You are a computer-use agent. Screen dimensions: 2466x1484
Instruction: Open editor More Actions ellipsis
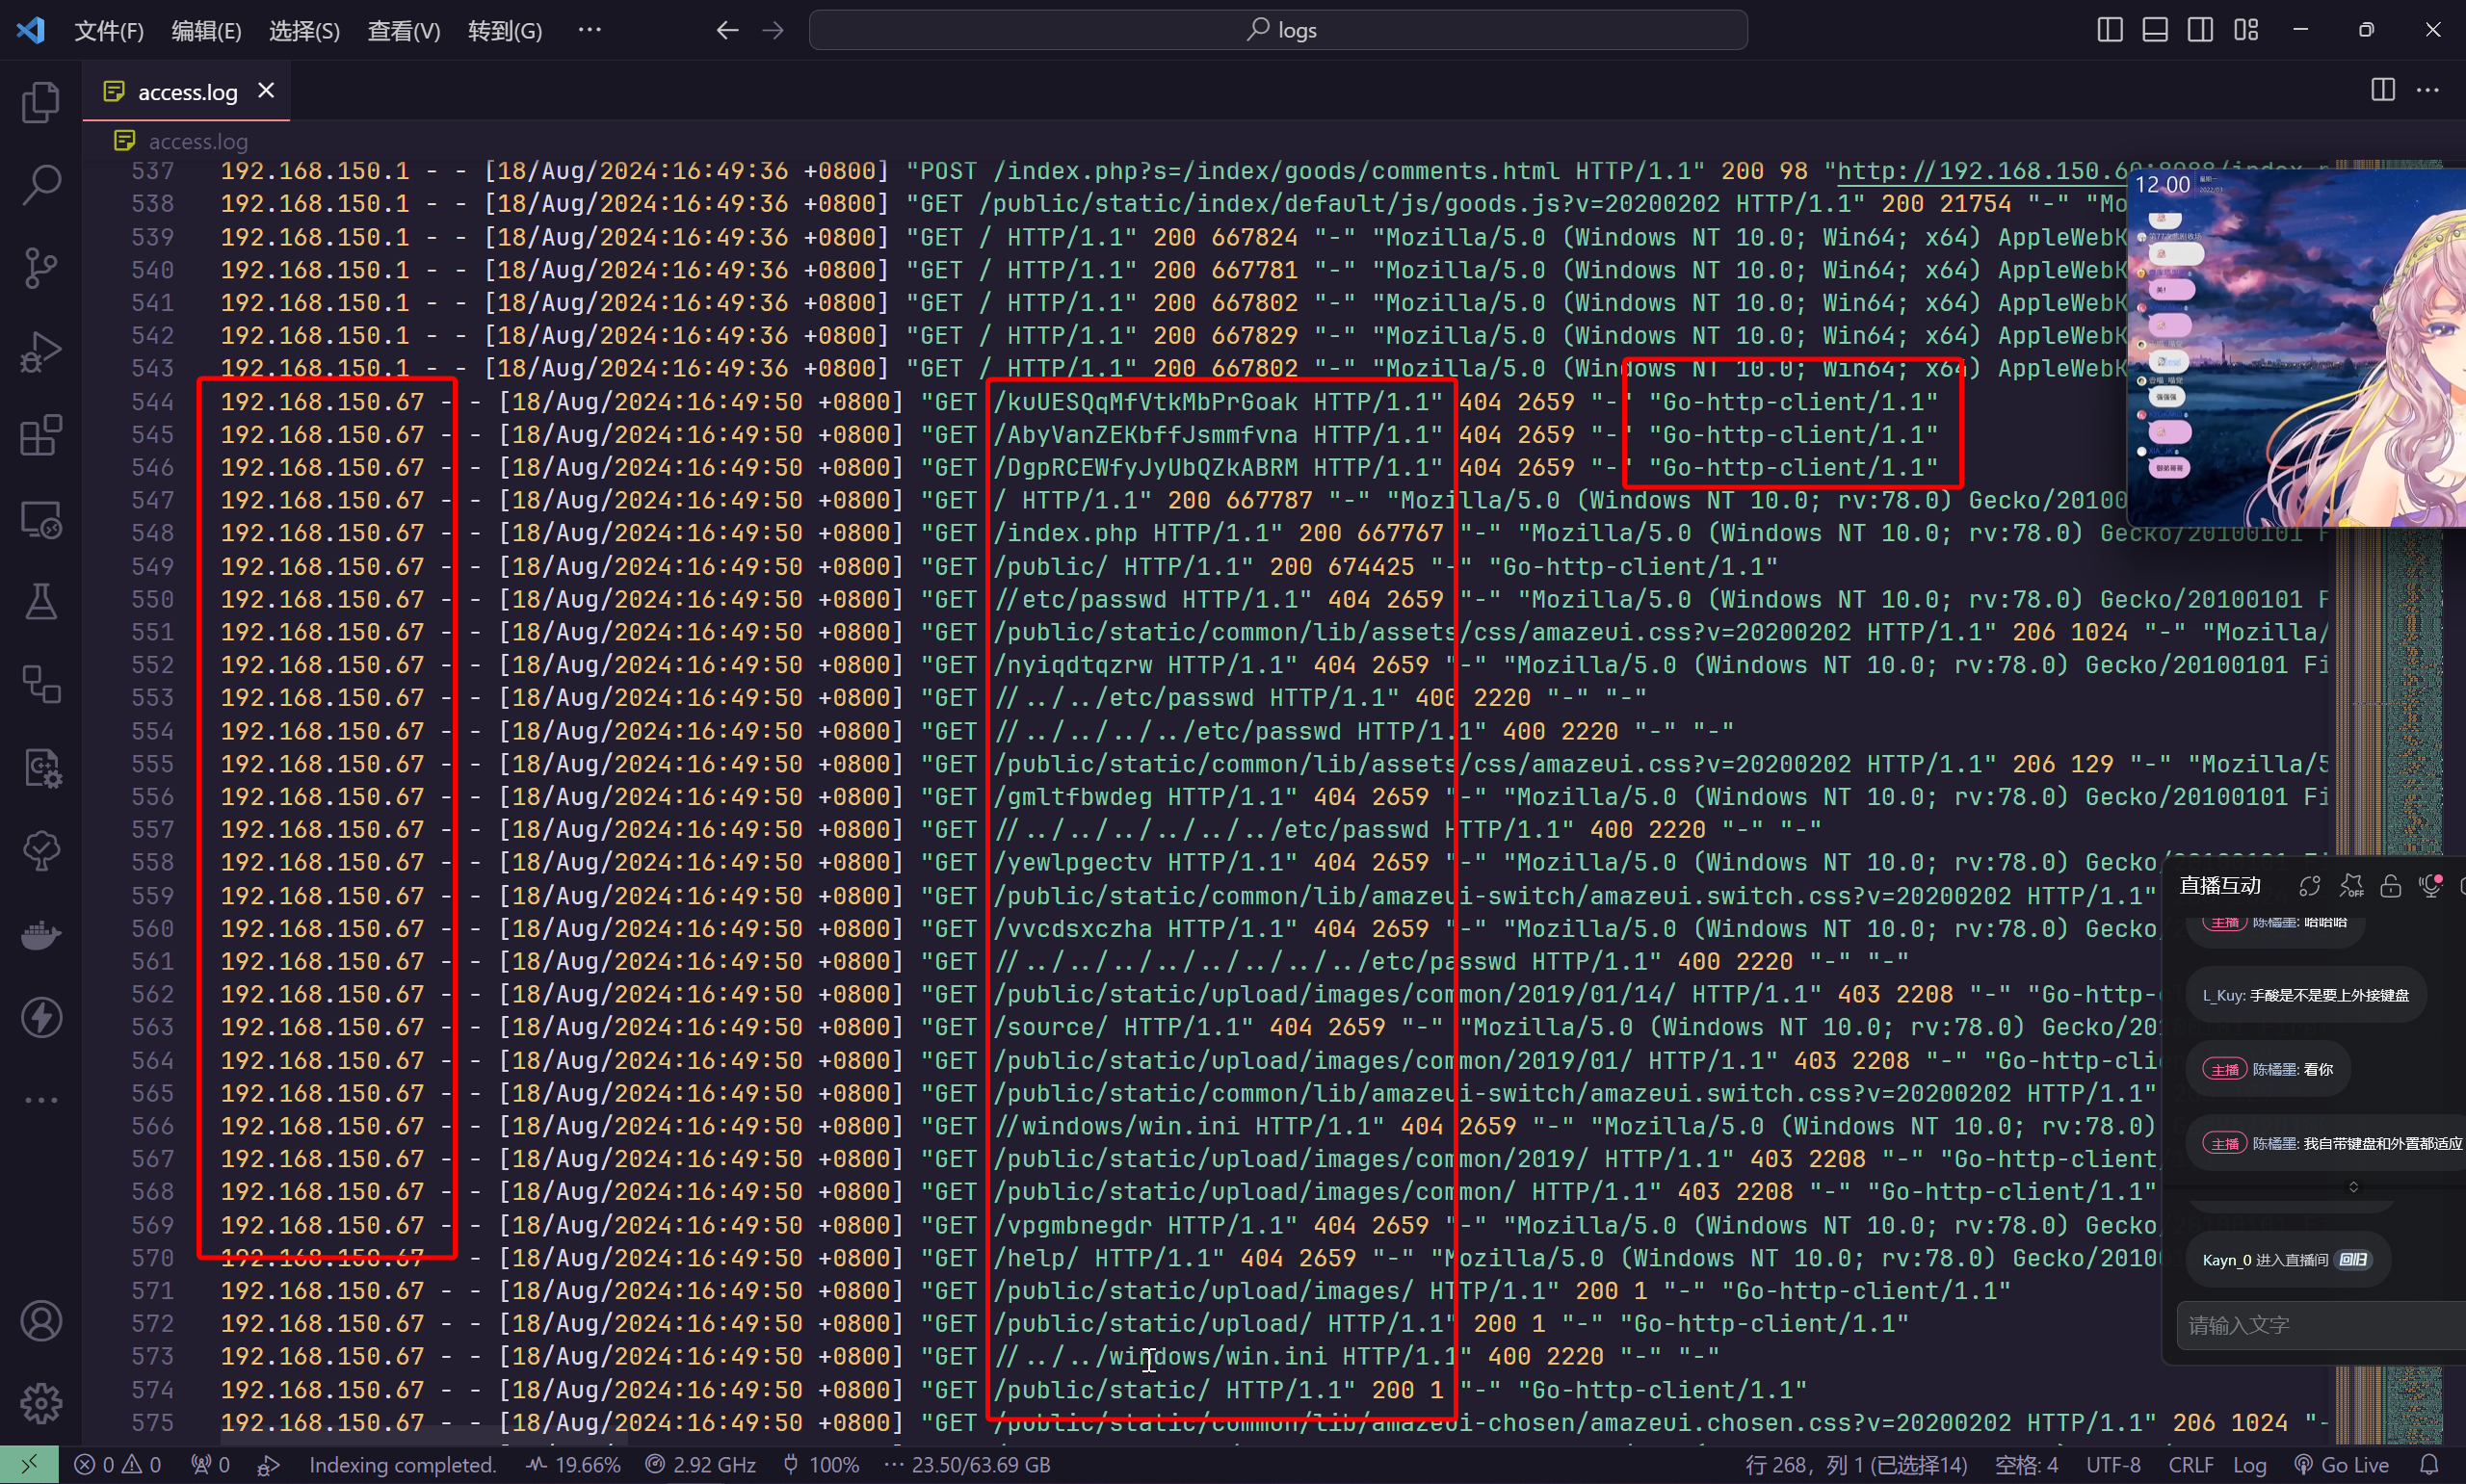(x=2428, y=90)
